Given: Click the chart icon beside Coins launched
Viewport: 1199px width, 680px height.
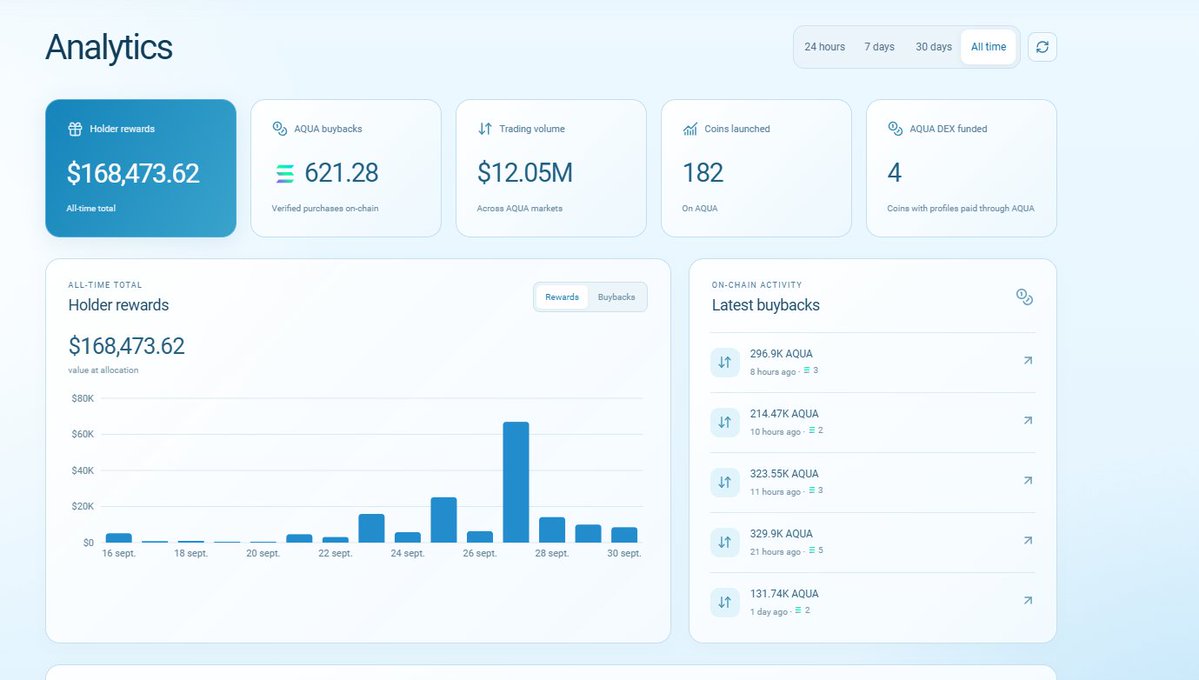Looking at the screenshot, I should [690, 129].
